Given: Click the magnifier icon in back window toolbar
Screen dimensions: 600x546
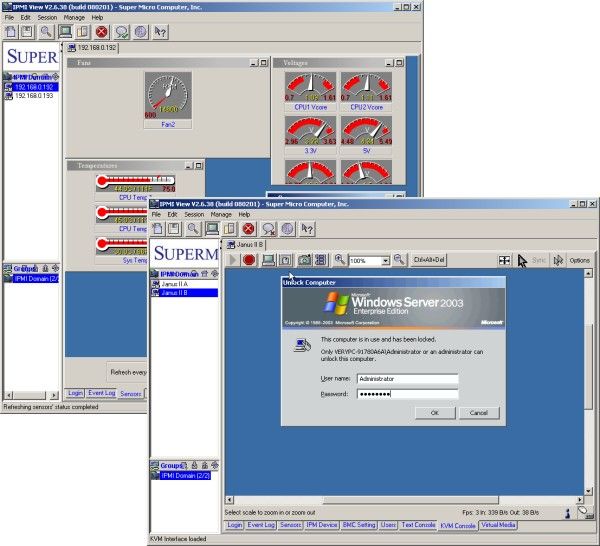Looking at the screenshot, I should 46,32.
